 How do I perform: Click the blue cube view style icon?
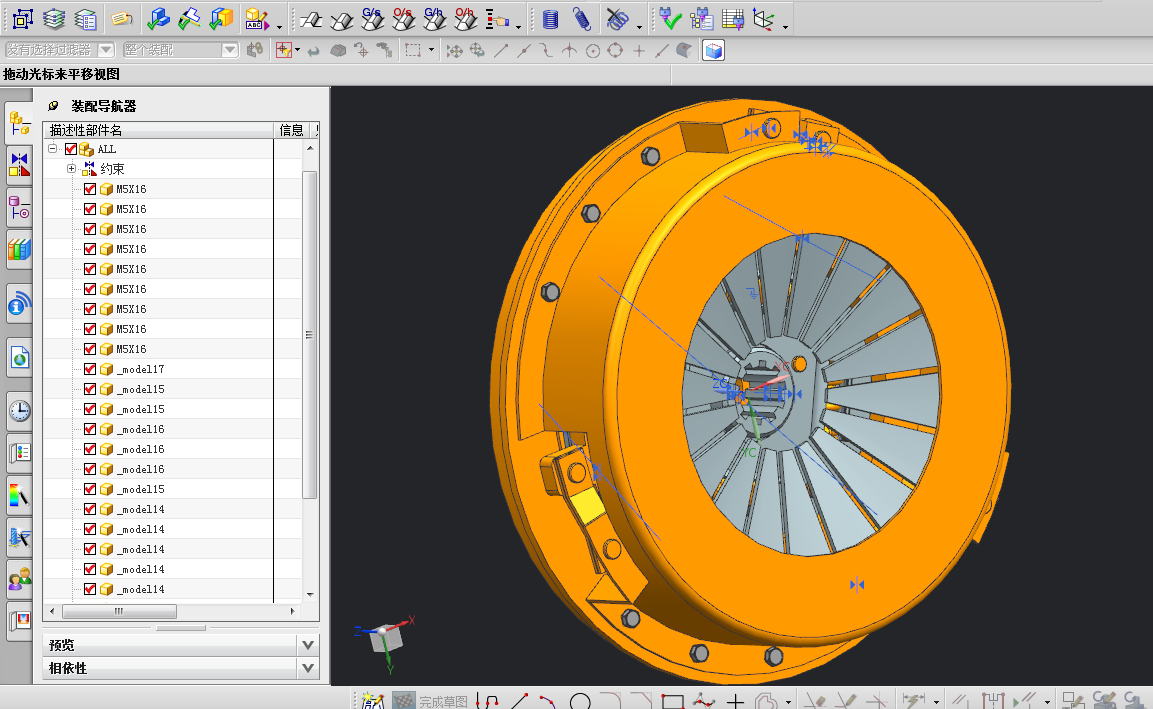tap(713, 50)
